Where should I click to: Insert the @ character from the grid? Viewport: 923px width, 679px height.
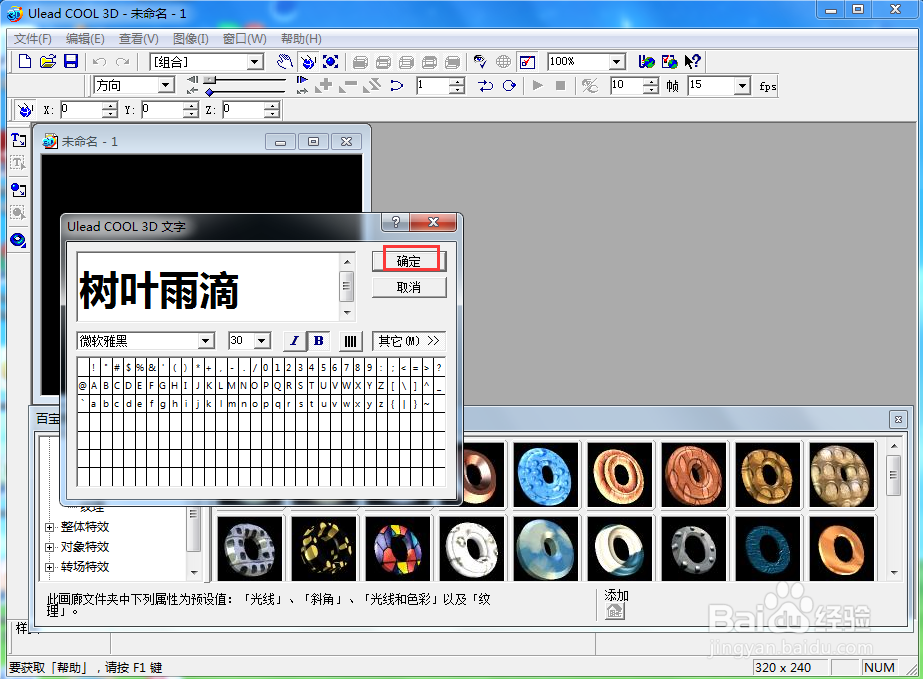click(x=82, y=386)
